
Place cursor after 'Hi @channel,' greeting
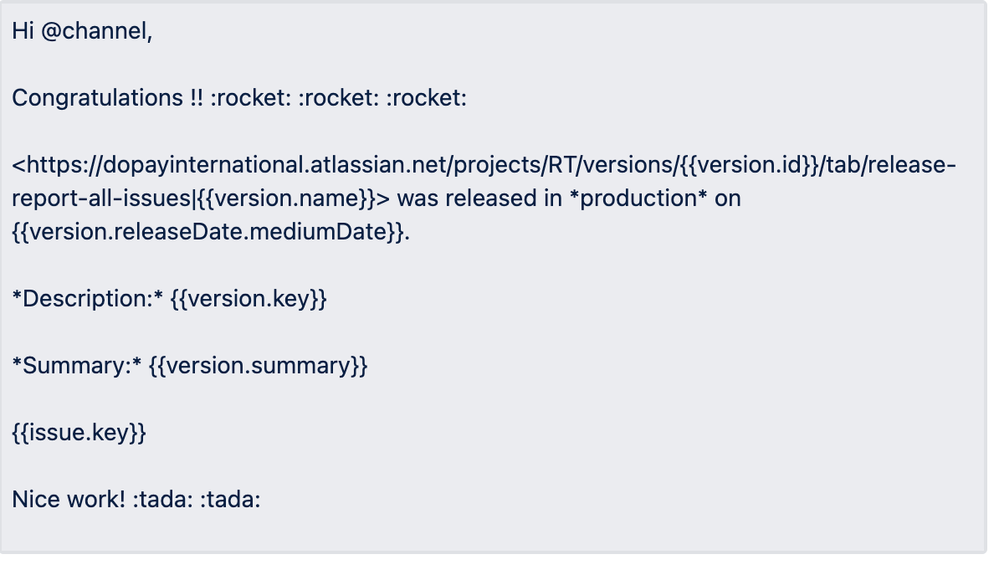[154, 31]
